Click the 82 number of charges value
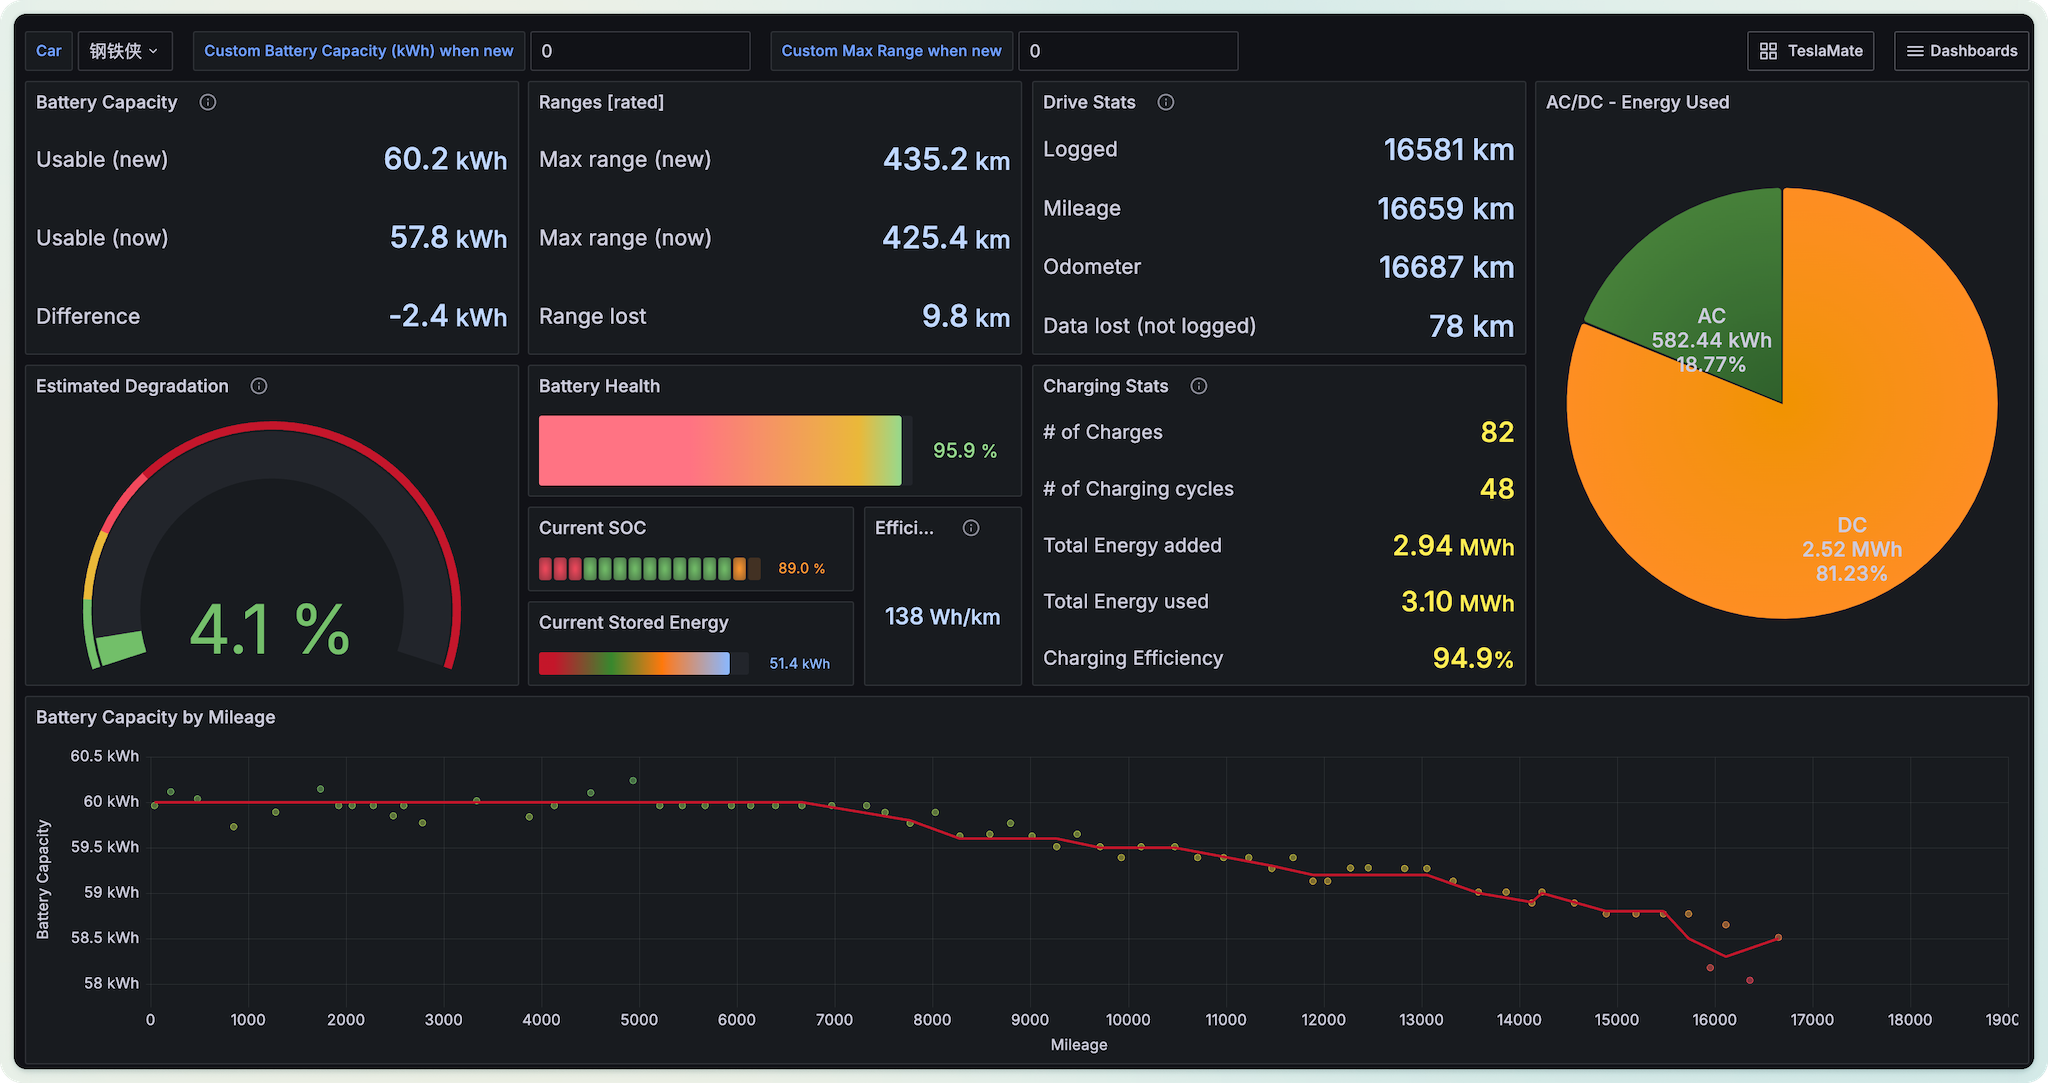 pyautogui.click(x=1497, y=432)
